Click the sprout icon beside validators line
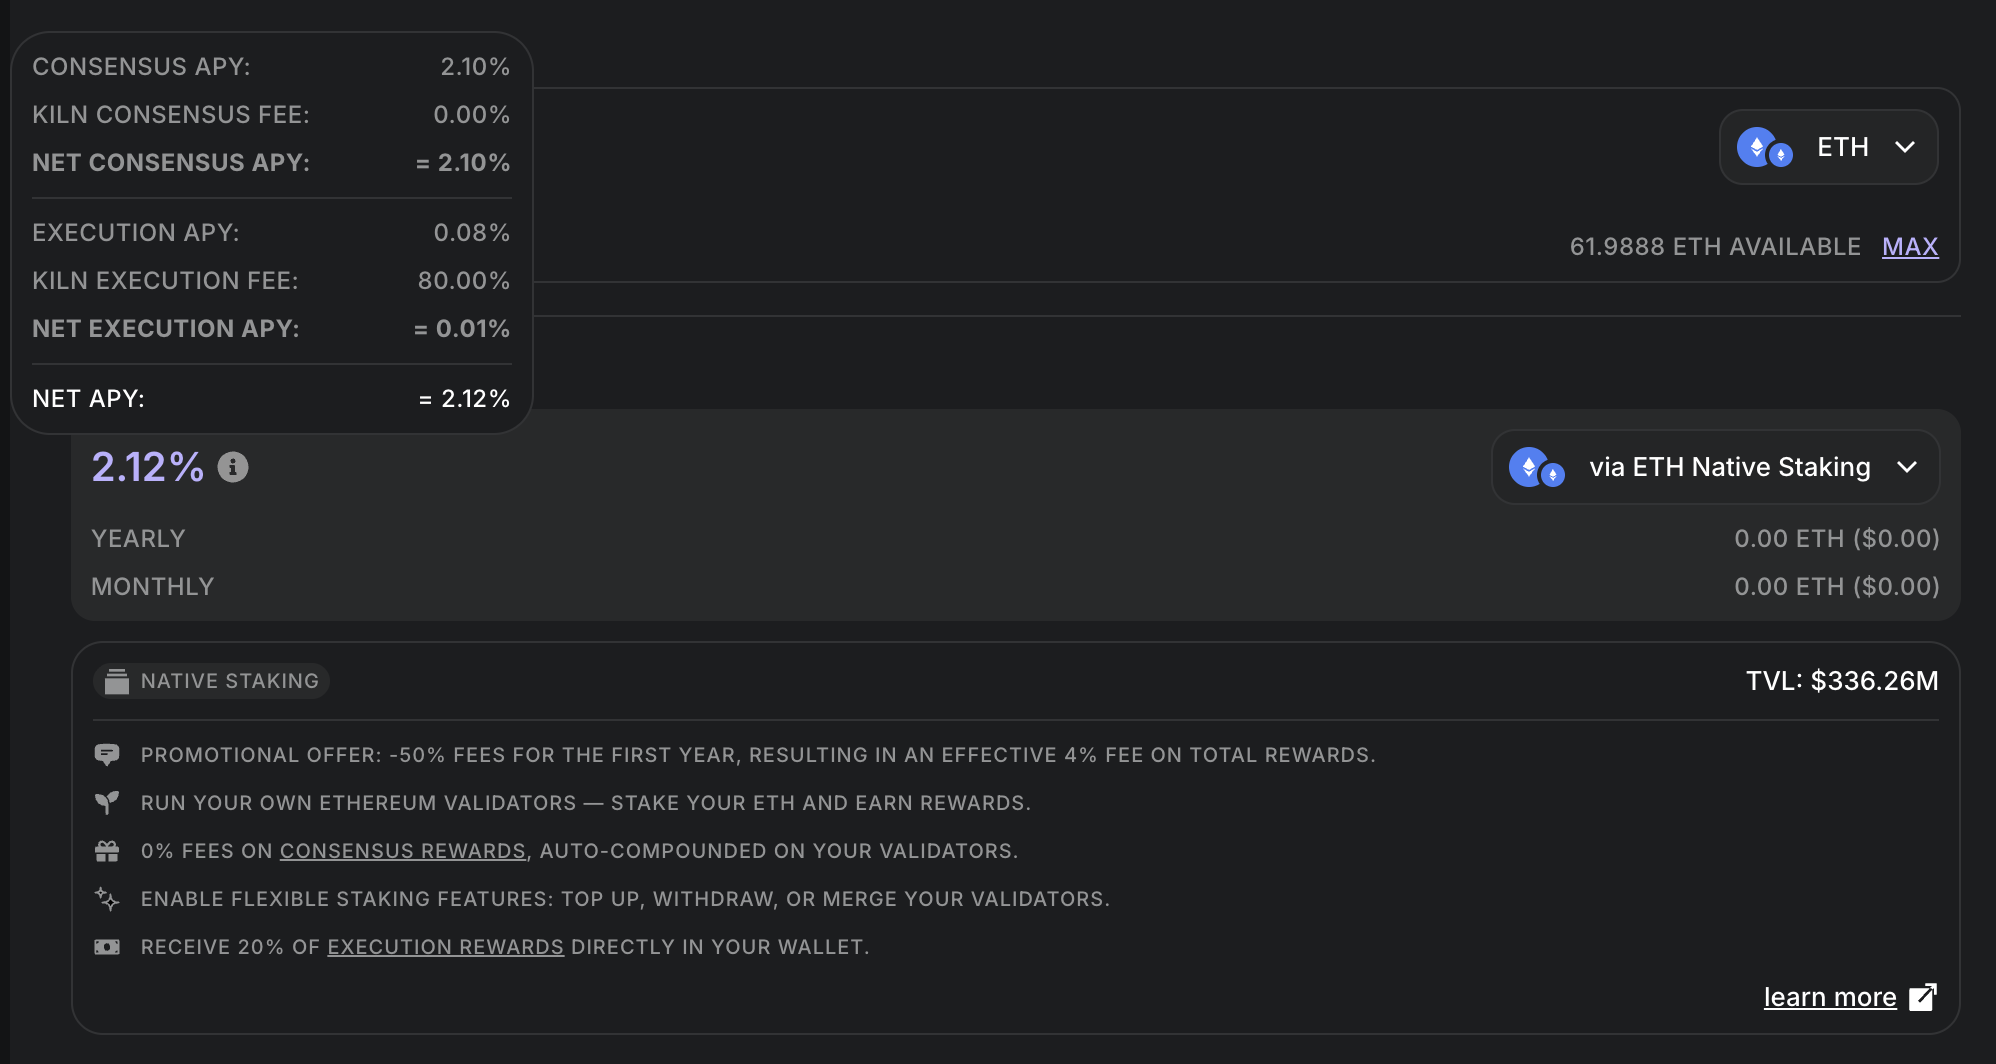1996x1064 pixels. click(x=107, y=802)
